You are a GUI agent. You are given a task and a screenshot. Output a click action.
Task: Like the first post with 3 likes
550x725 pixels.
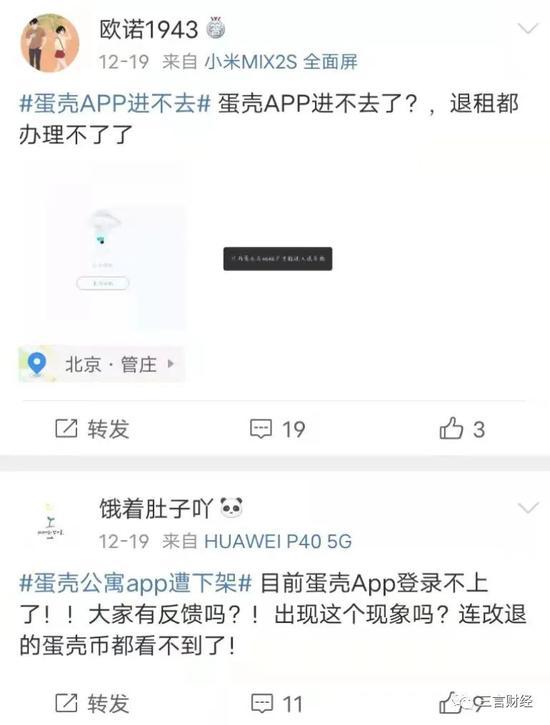462,429
